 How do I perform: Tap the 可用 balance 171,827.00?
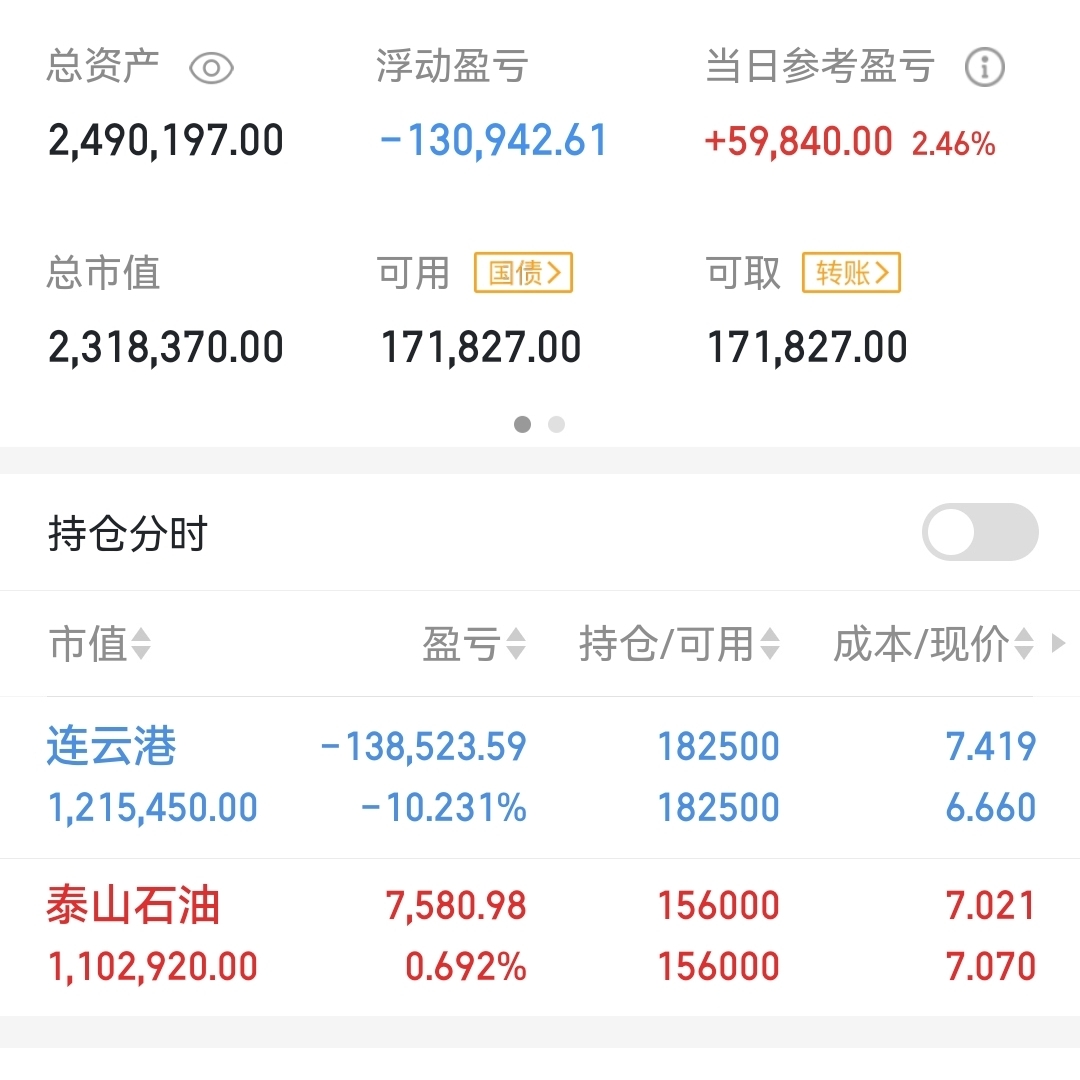(481, 346)
